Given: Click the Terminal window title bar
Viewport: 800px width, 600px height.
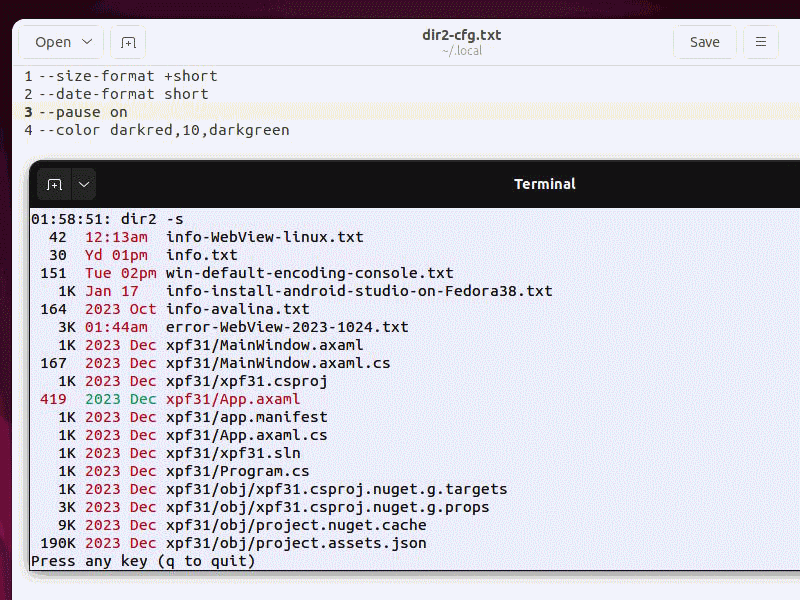Looking at the screenshot, I should click(x=544, y=184).
